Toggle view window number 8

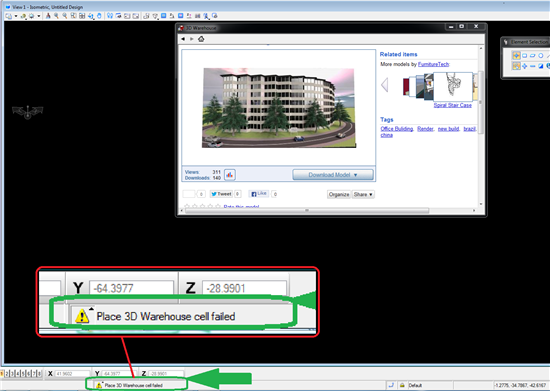click(x=39, y=374)
